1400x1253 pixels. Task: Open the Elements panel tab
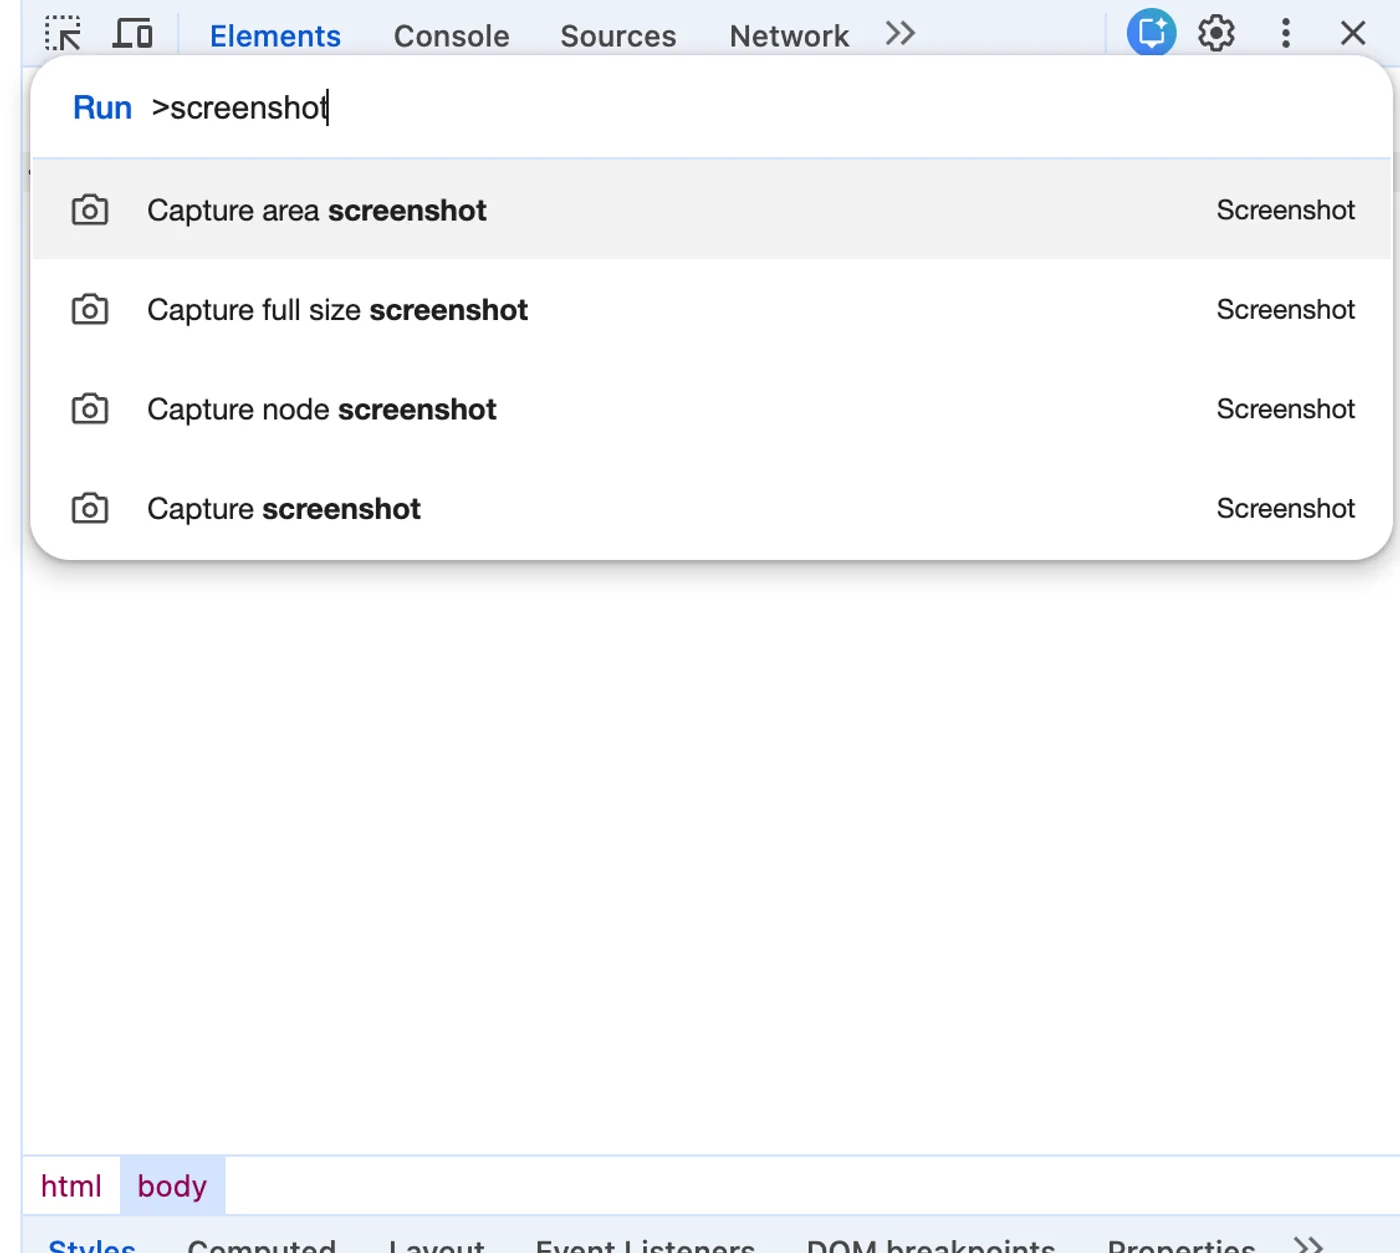point(275,36)
